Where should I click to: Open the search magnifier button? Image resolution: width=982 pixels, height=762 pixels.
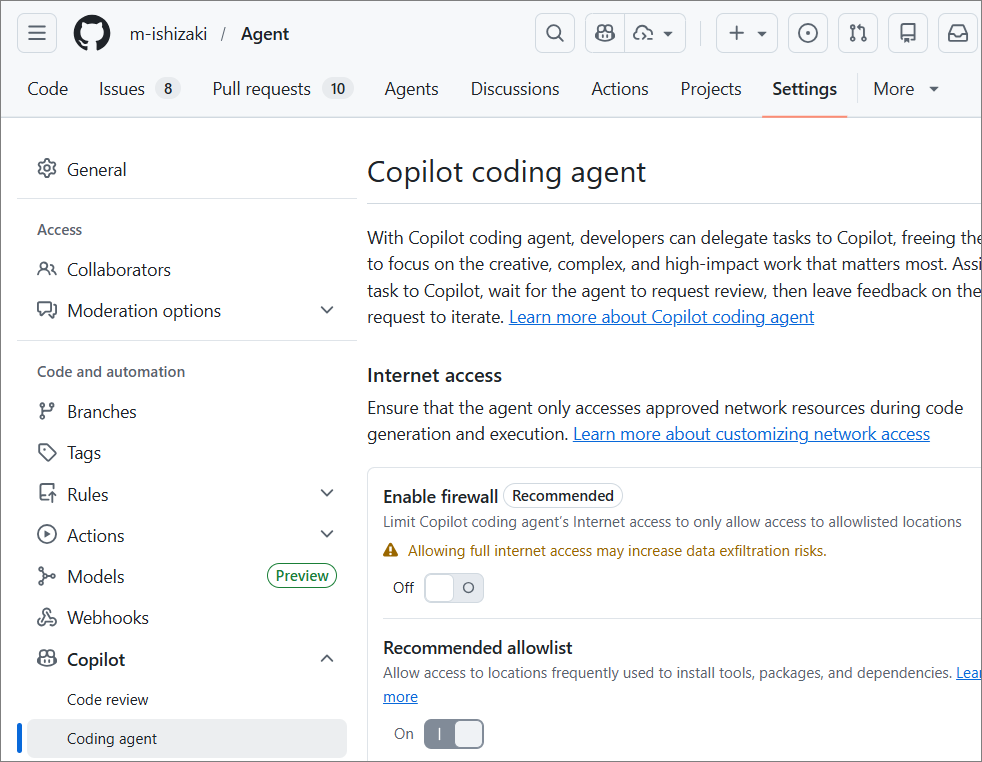555,33
